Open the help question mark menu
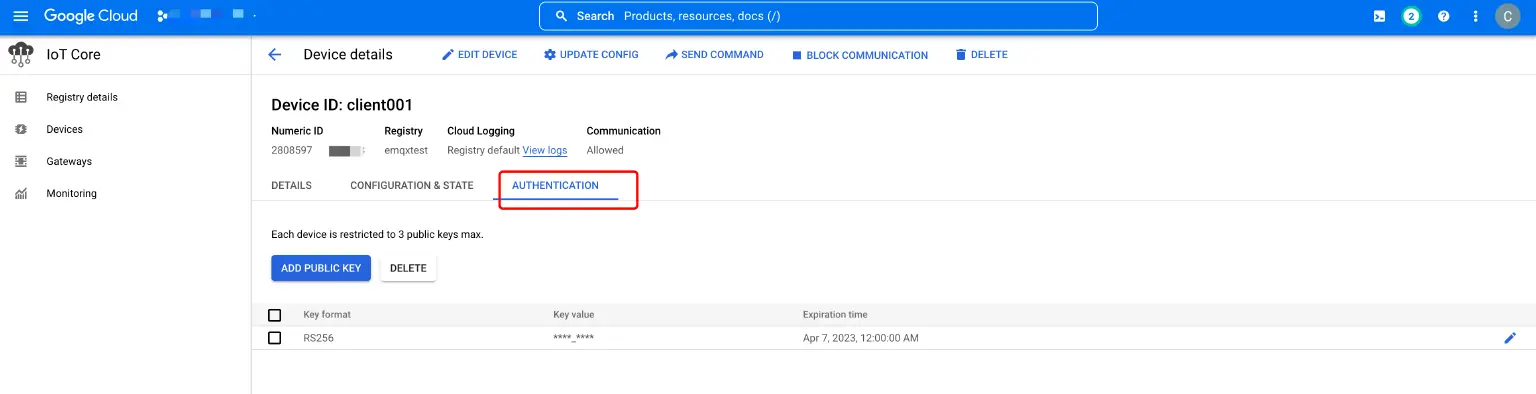This screenshot has height=394, width=1536. [x=1443, y=16]
